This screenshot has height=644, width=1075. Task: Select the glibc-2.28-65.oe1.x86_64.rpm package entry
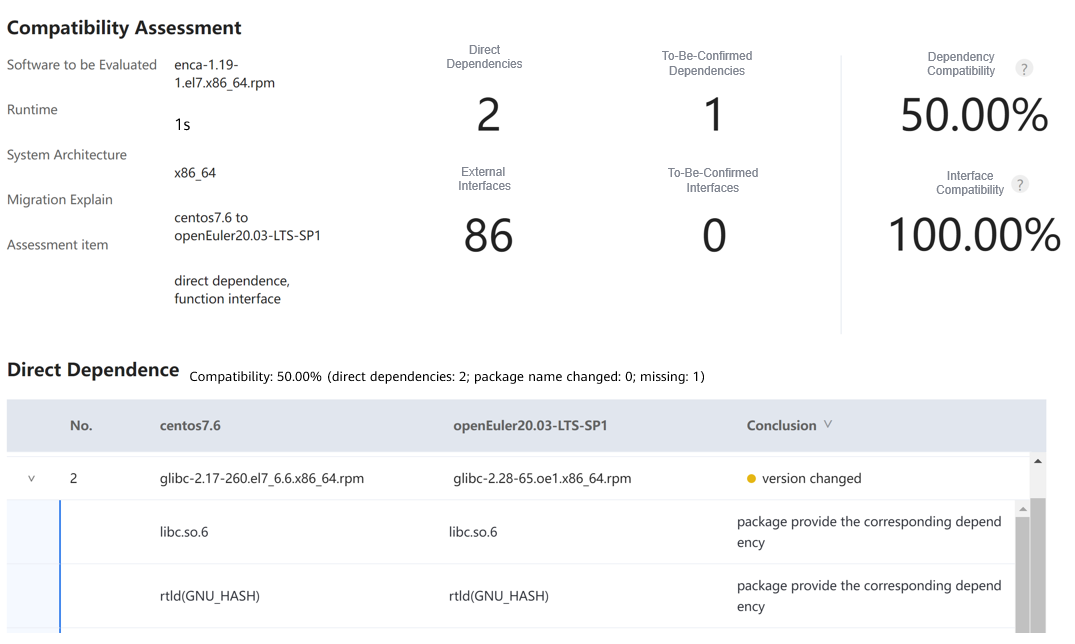tap(542, 479)
